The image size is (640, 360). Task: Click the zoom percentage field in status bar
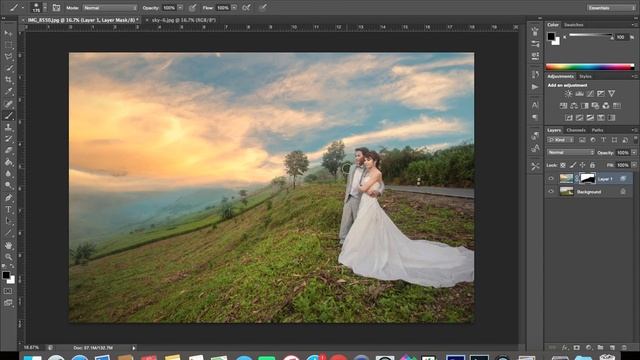pos(31,348)
